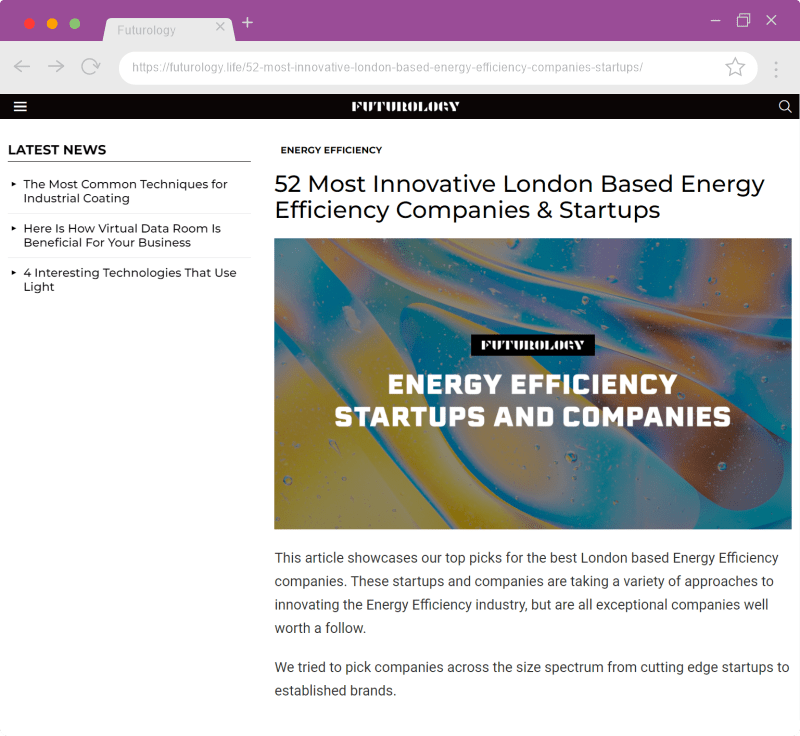This screenshot has height=736, width=800.
Task: Click the site search magnifier icon
Action: [785, 107]
